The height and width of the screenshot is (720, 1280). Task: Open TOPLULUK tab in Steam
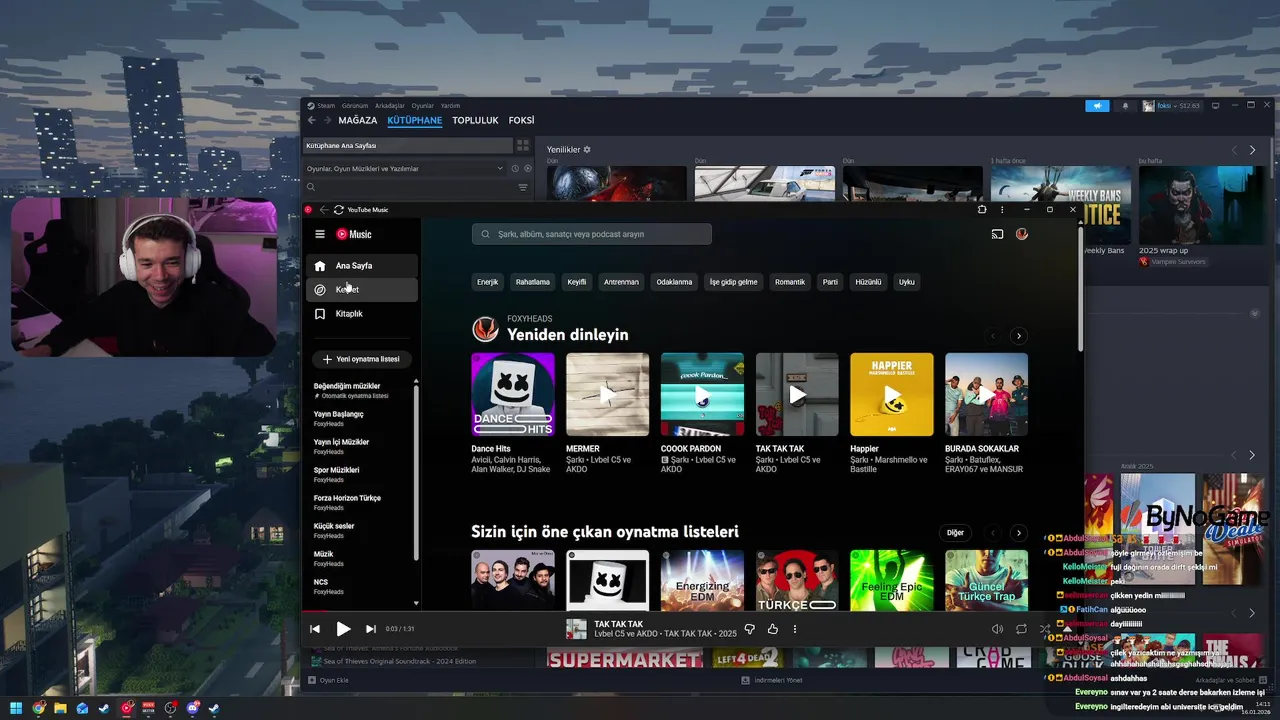pyautogui.click(x=475, y=120)
